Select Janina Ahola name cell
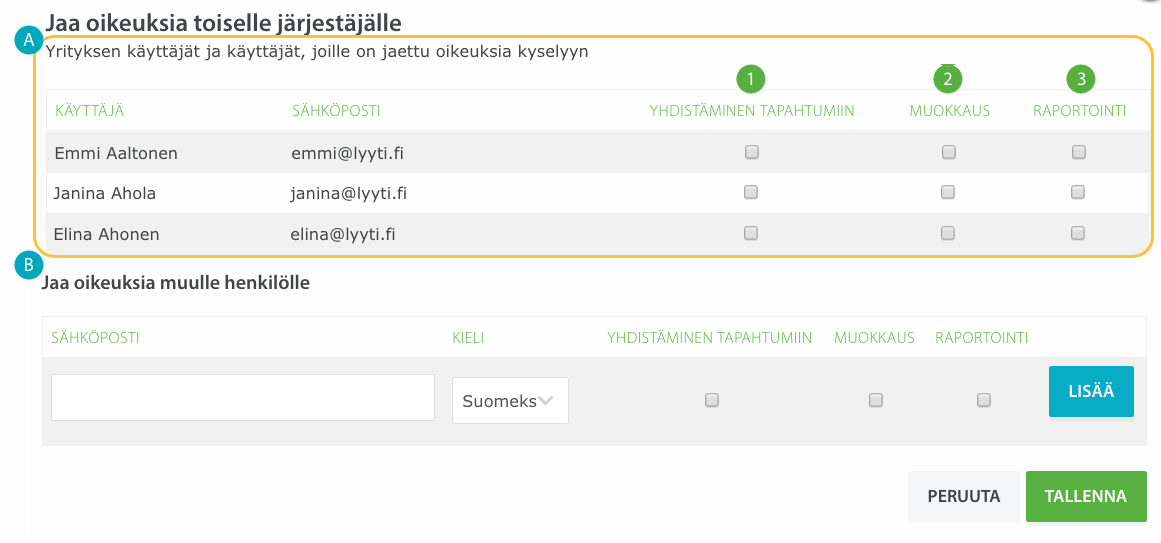Viewport: 1161px width, 543px height. pyautogui.click(x=104, y=193)
